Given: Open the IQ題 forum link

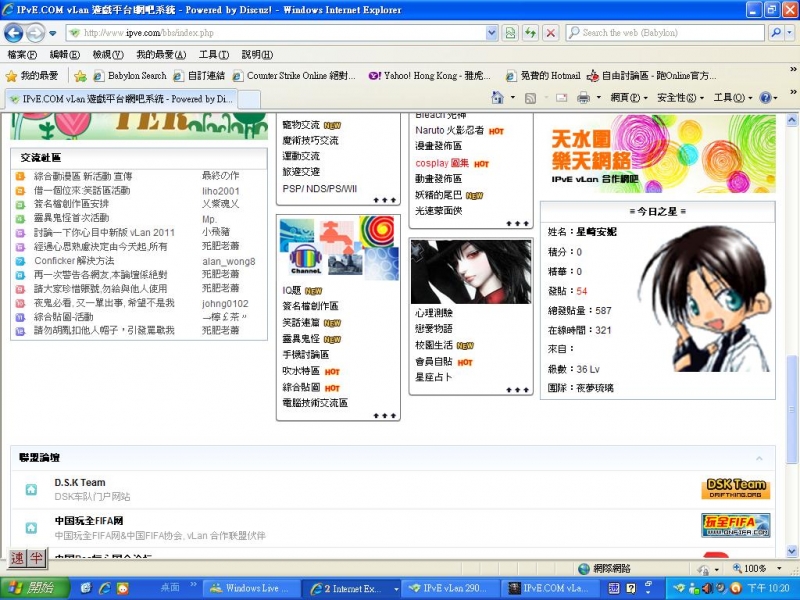Looking at the screenshot, I should 292,291.
